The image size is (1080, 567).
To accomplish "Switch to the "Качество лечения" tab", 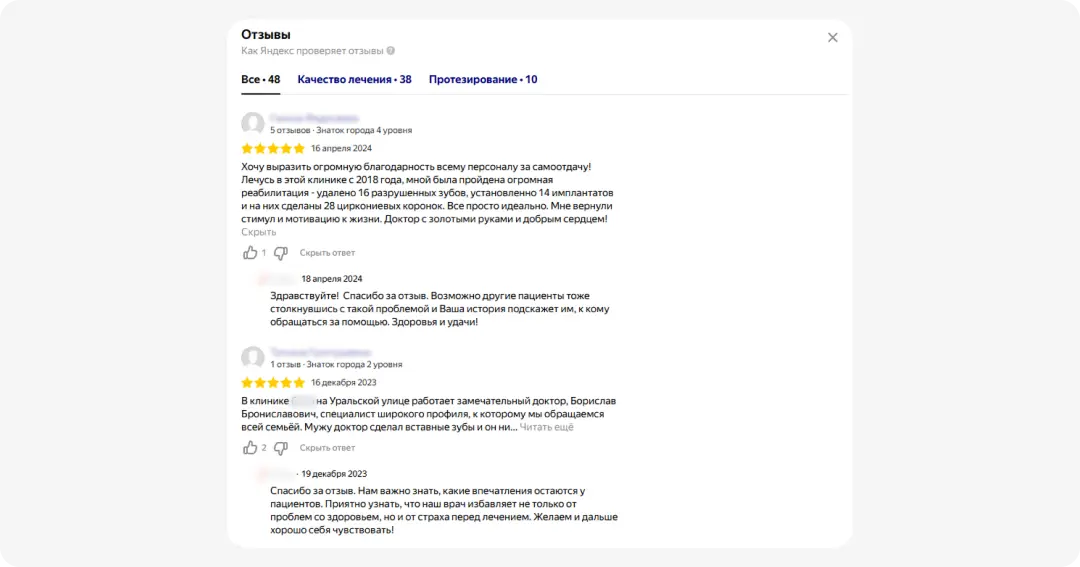I will pyautogui.click(x=354, y=79).
